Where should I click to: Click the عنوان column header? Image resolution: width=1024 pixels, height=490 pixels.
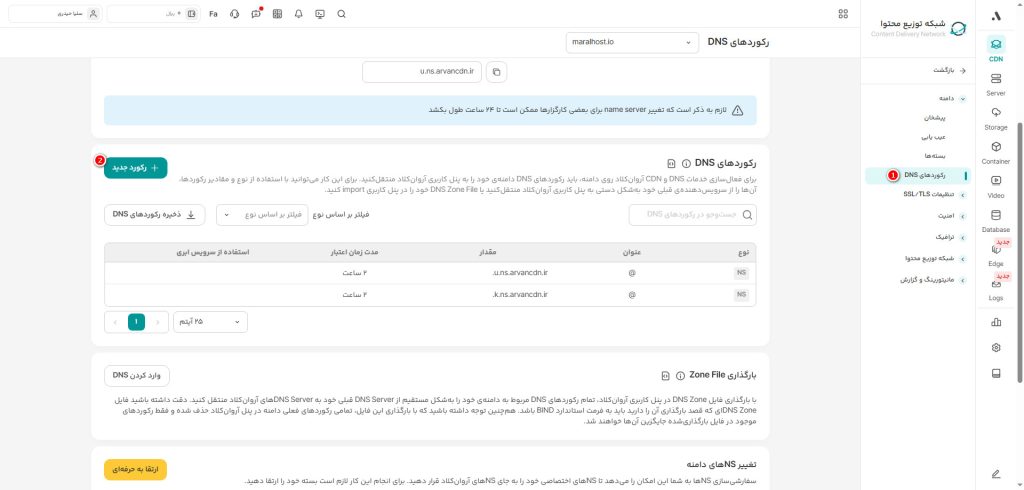(x=632, y=252)
